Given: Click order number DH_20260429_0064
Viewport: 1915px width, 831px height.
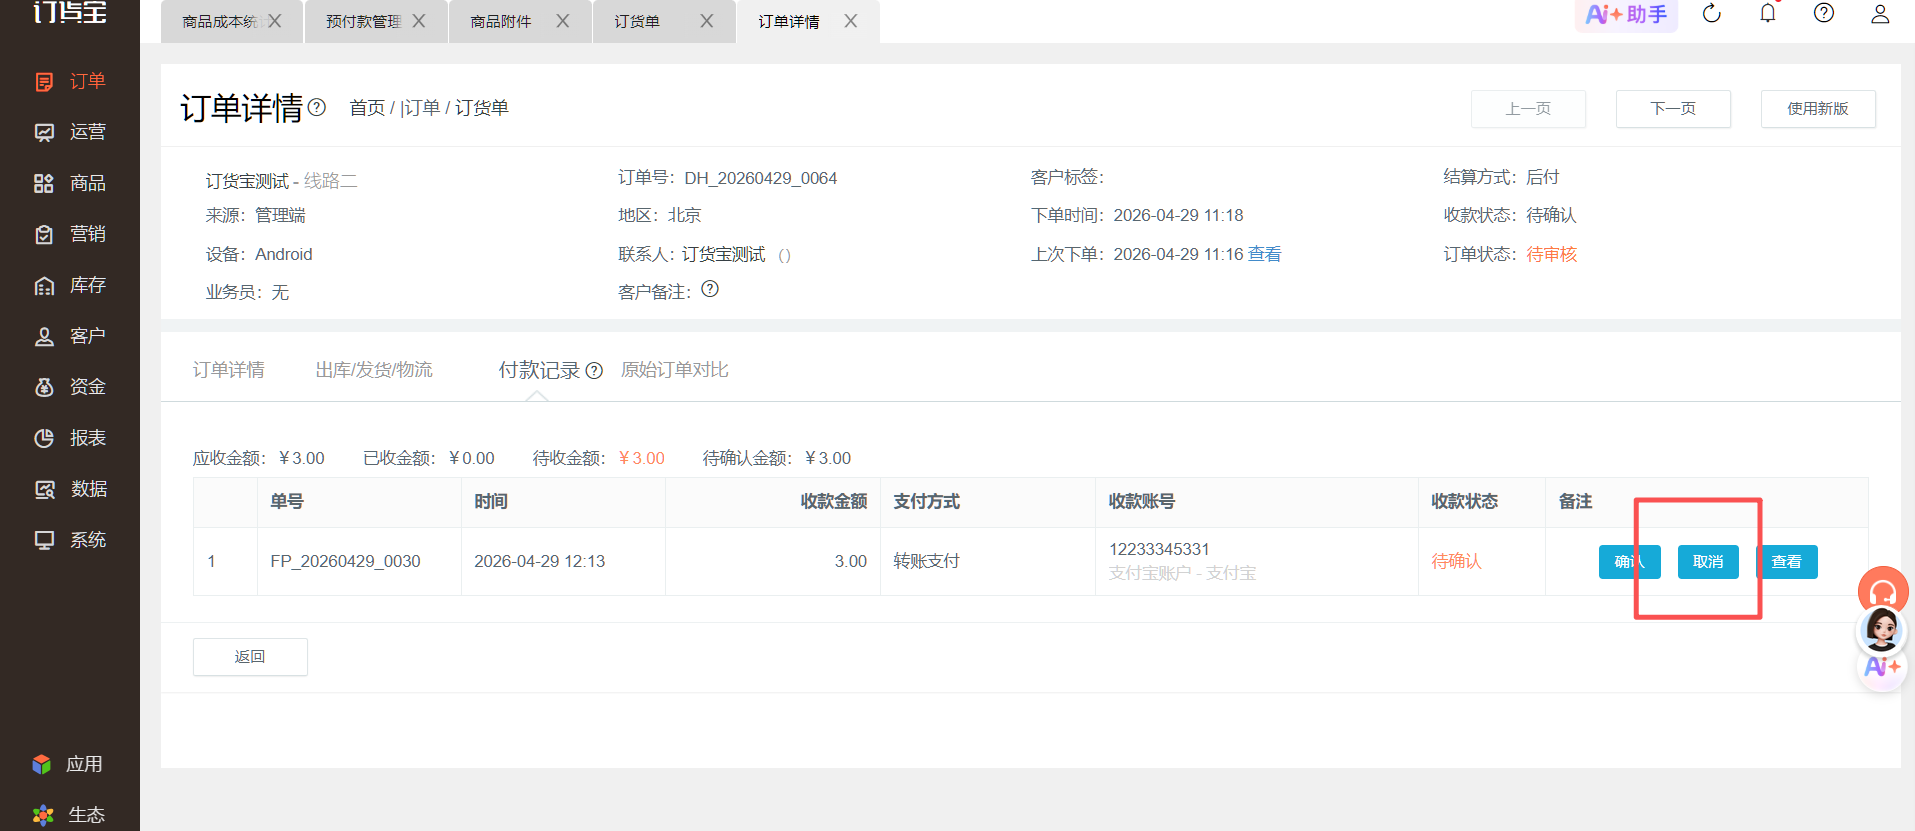Looking at the screenshot, I should 761,178.
